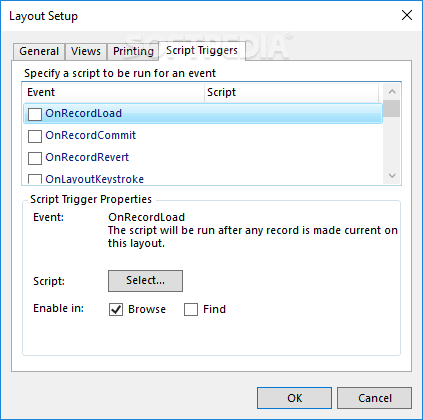Enable the Find mode checkbox
The height and width of the screenshot is (420, 423).
click(x=191, y=310)
